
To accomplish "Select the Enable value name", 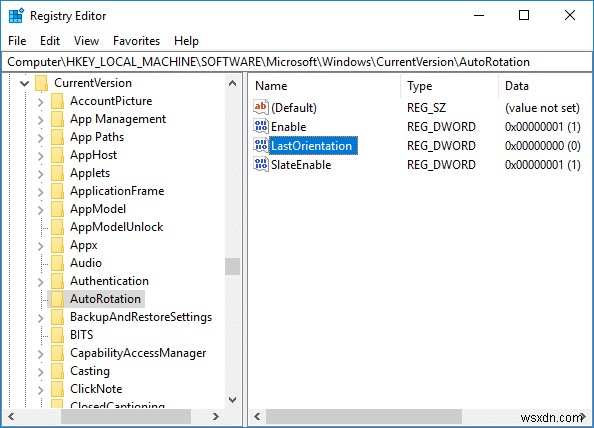I will tap(289, 127).
